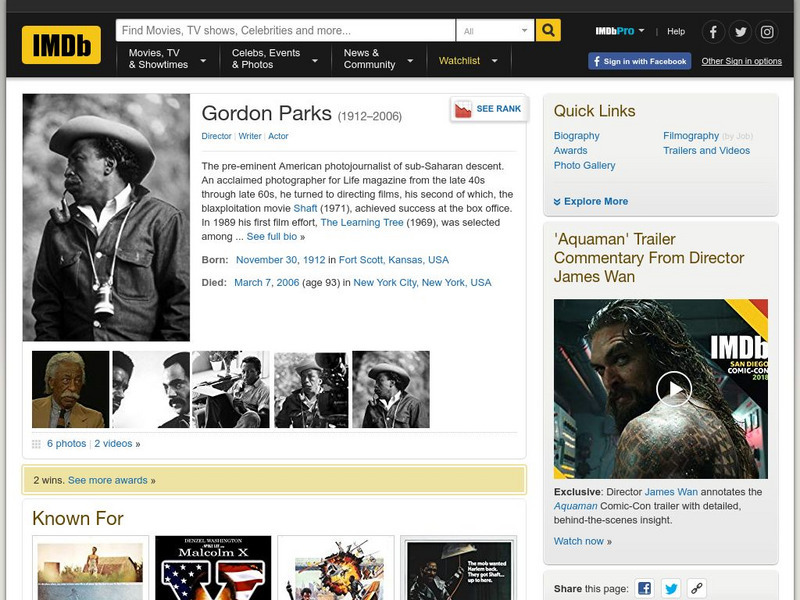Click See full bio link
Image resolution: width=800 pixels, height=600 pixels.
pyautogui.click(x=271, y=237)
